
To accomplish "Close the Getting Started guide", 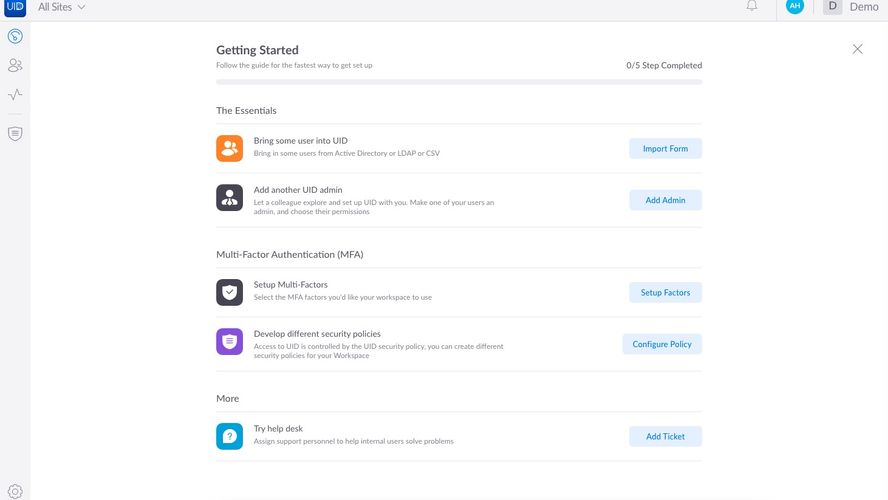I will [857, 49].
